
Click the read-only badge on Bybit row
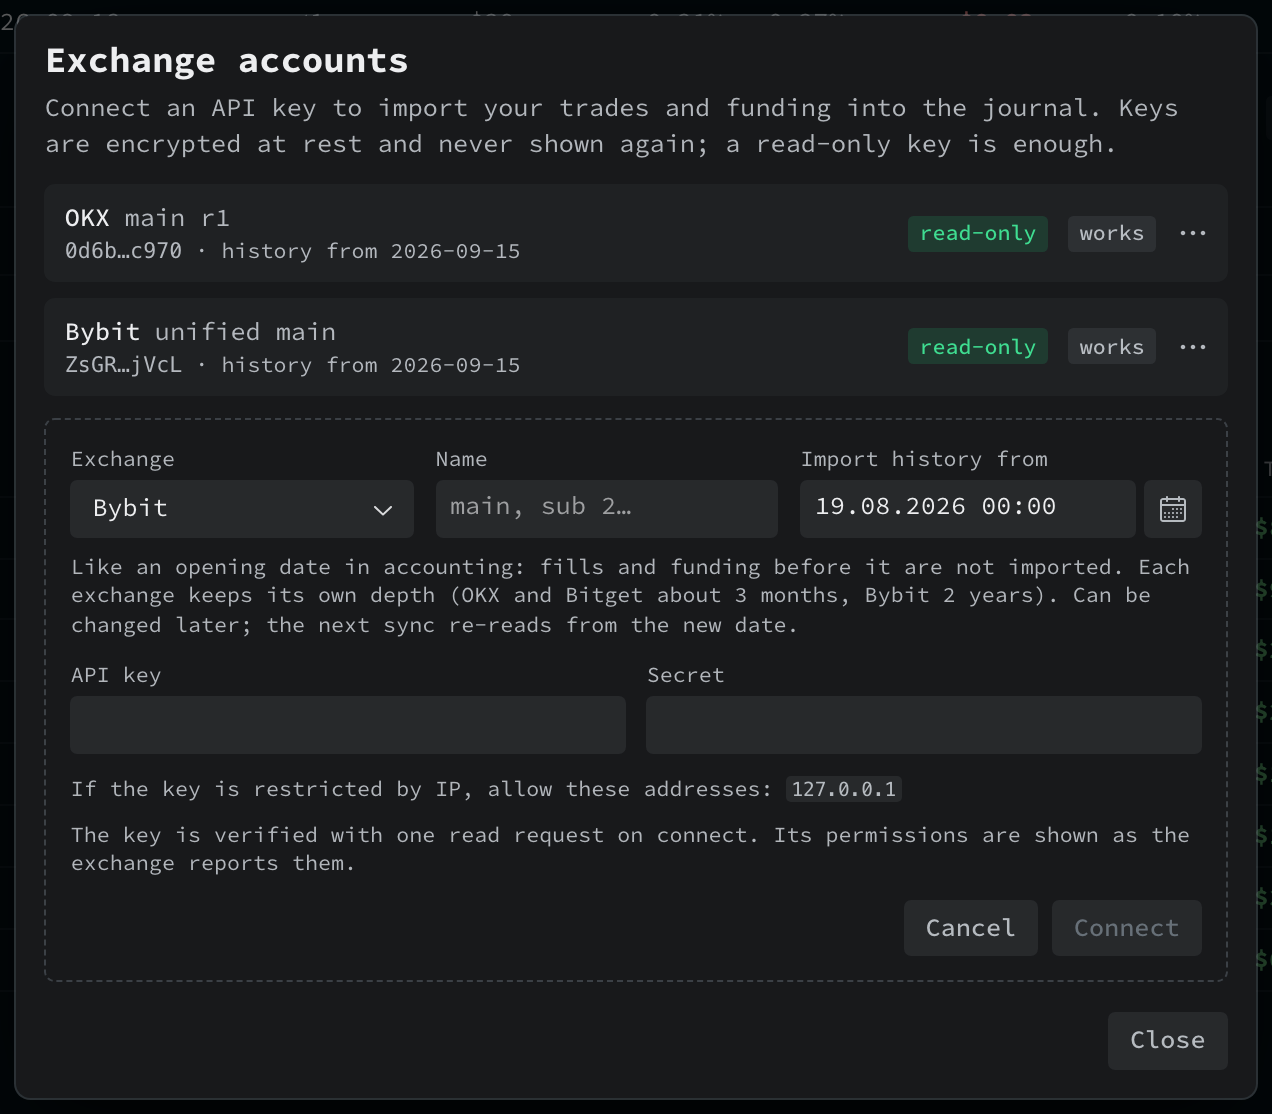978,347
